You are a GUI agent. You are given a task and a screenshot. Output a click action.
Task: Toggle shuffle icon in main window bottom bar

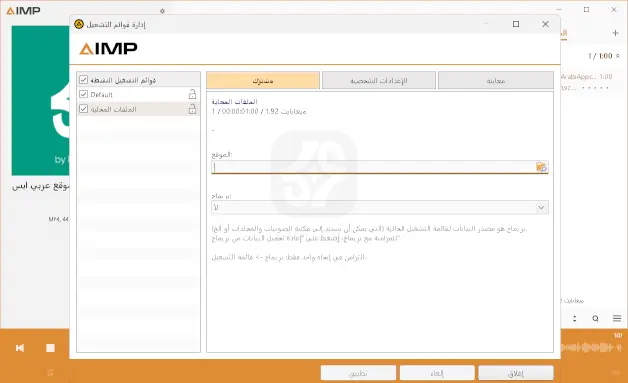coord(50,373)
